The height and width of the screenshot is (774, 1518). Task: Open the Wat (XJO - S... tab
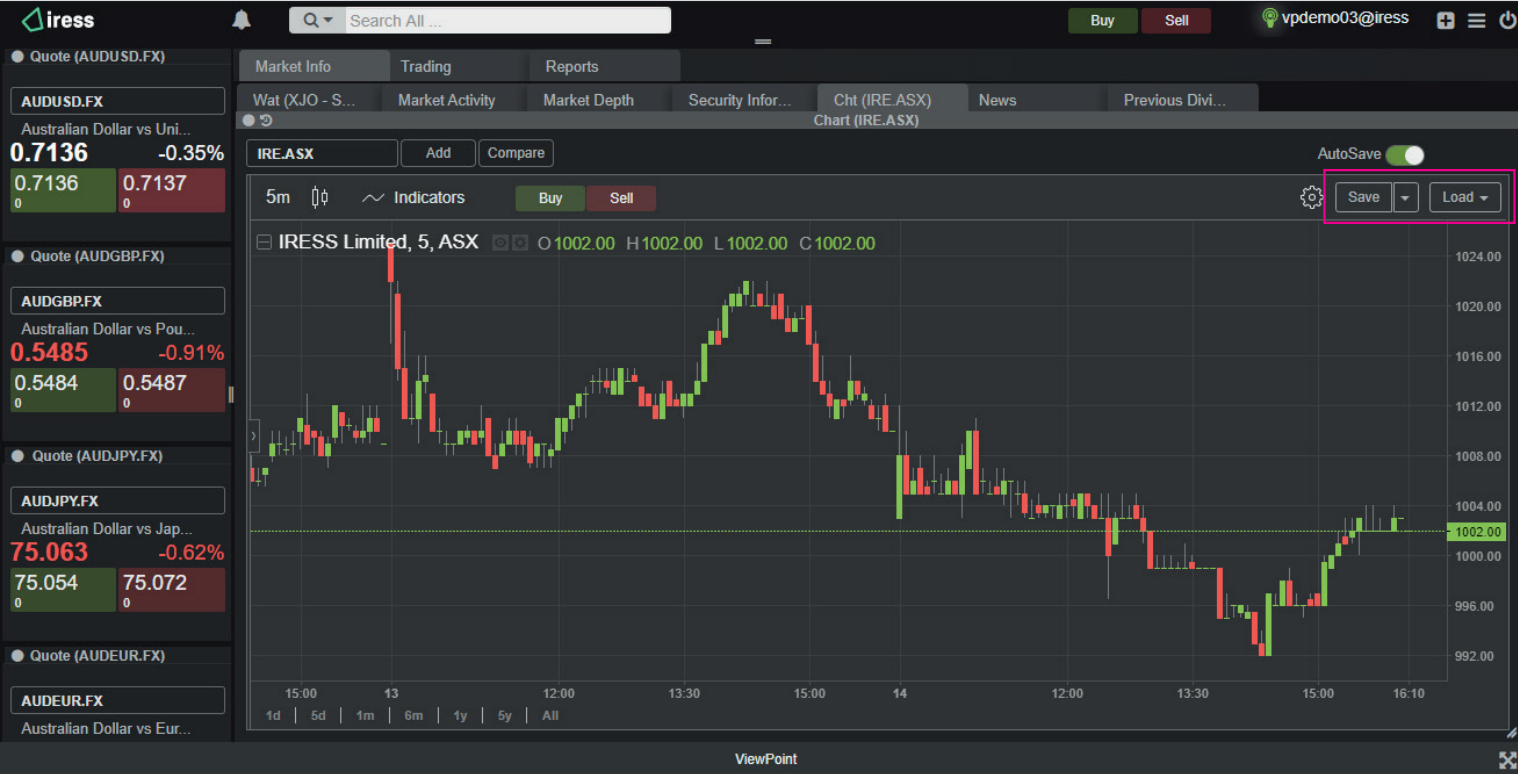pos(310,100)
